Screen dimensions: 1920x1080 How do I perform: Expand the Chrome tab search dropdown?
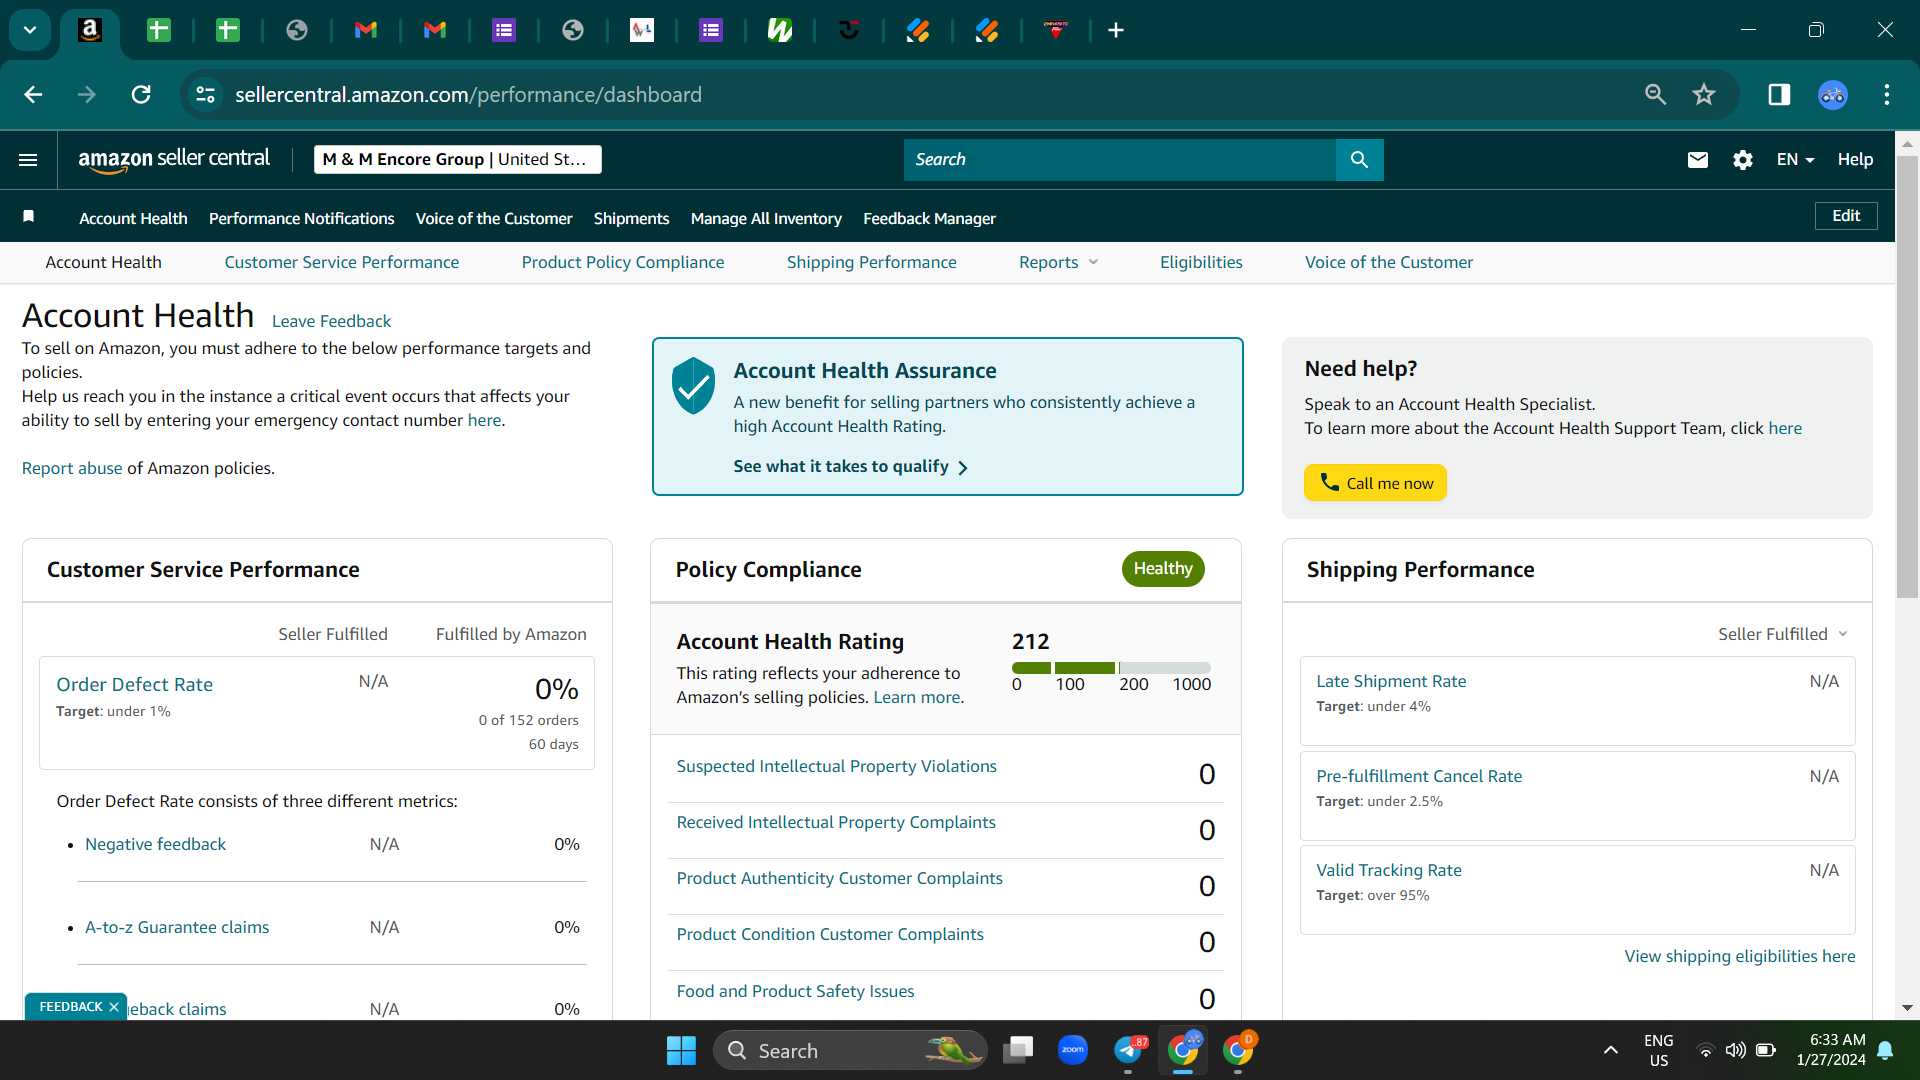click(30, 30)
